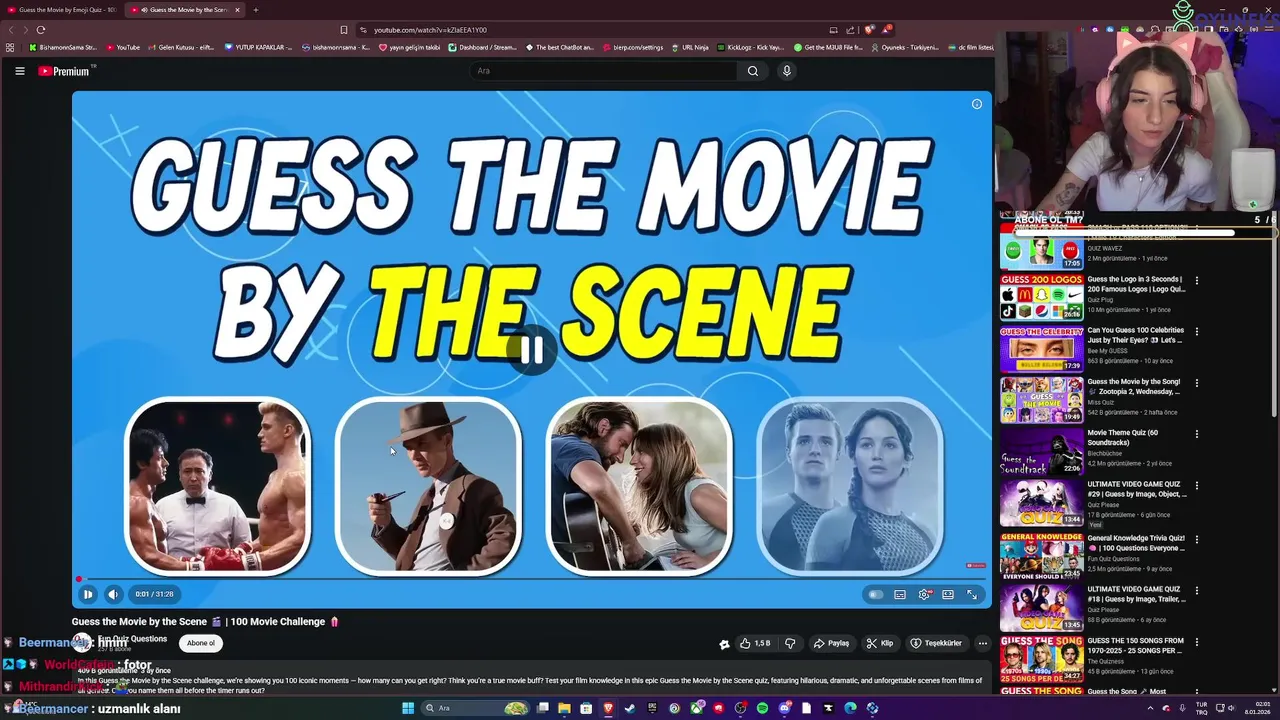The height and width of the screenshot is (720, 1280).
Task: Open Spotify from the taskbar
Action: click(762, 708)
